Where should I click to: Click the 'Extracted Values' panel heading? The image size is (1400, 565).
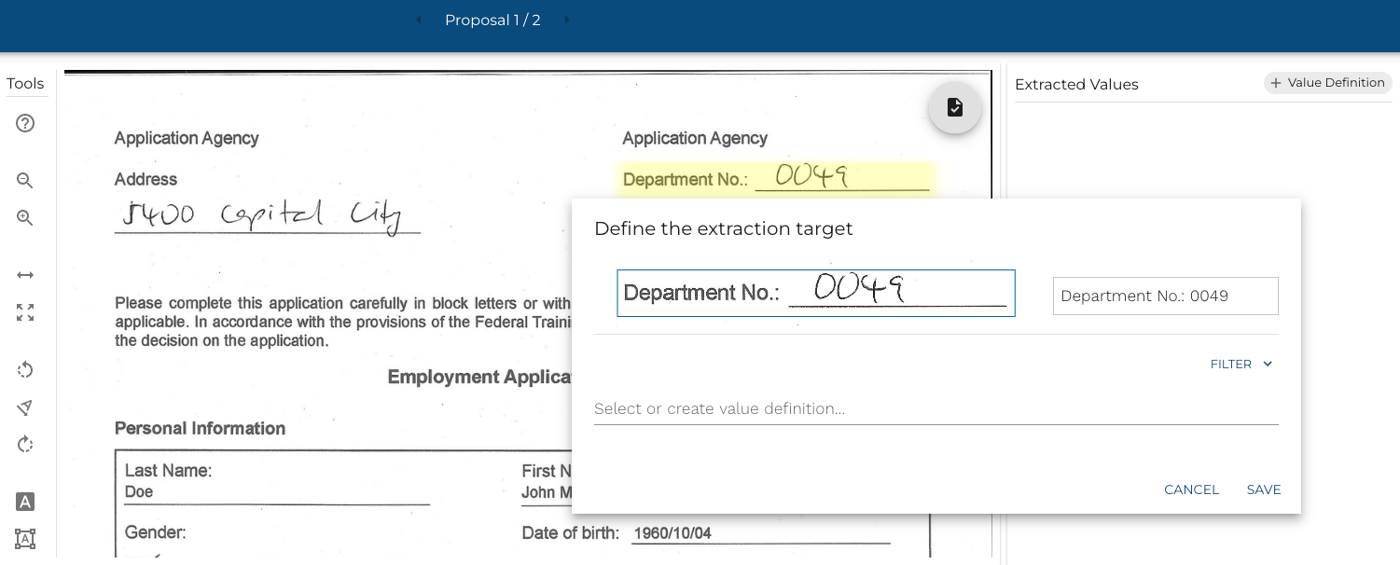1076,84
